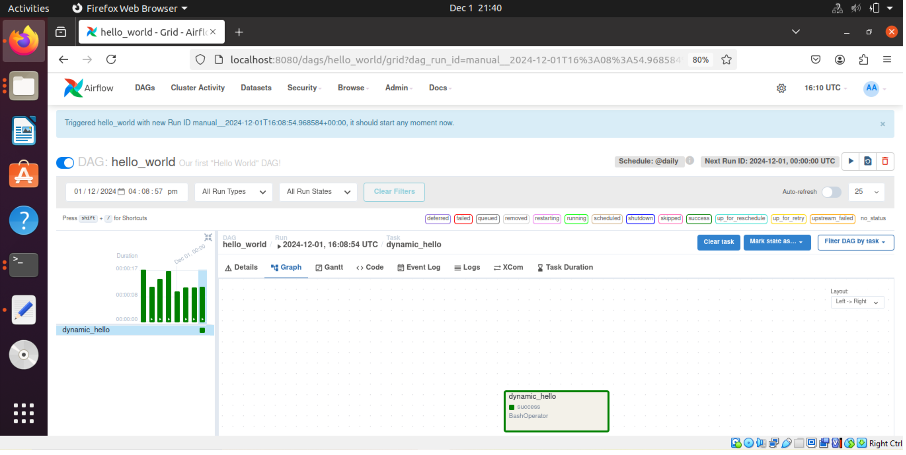Screen dimensions: 906x455
Task: Switch to the Event Log tab
Action: click(x=419, y=268)
